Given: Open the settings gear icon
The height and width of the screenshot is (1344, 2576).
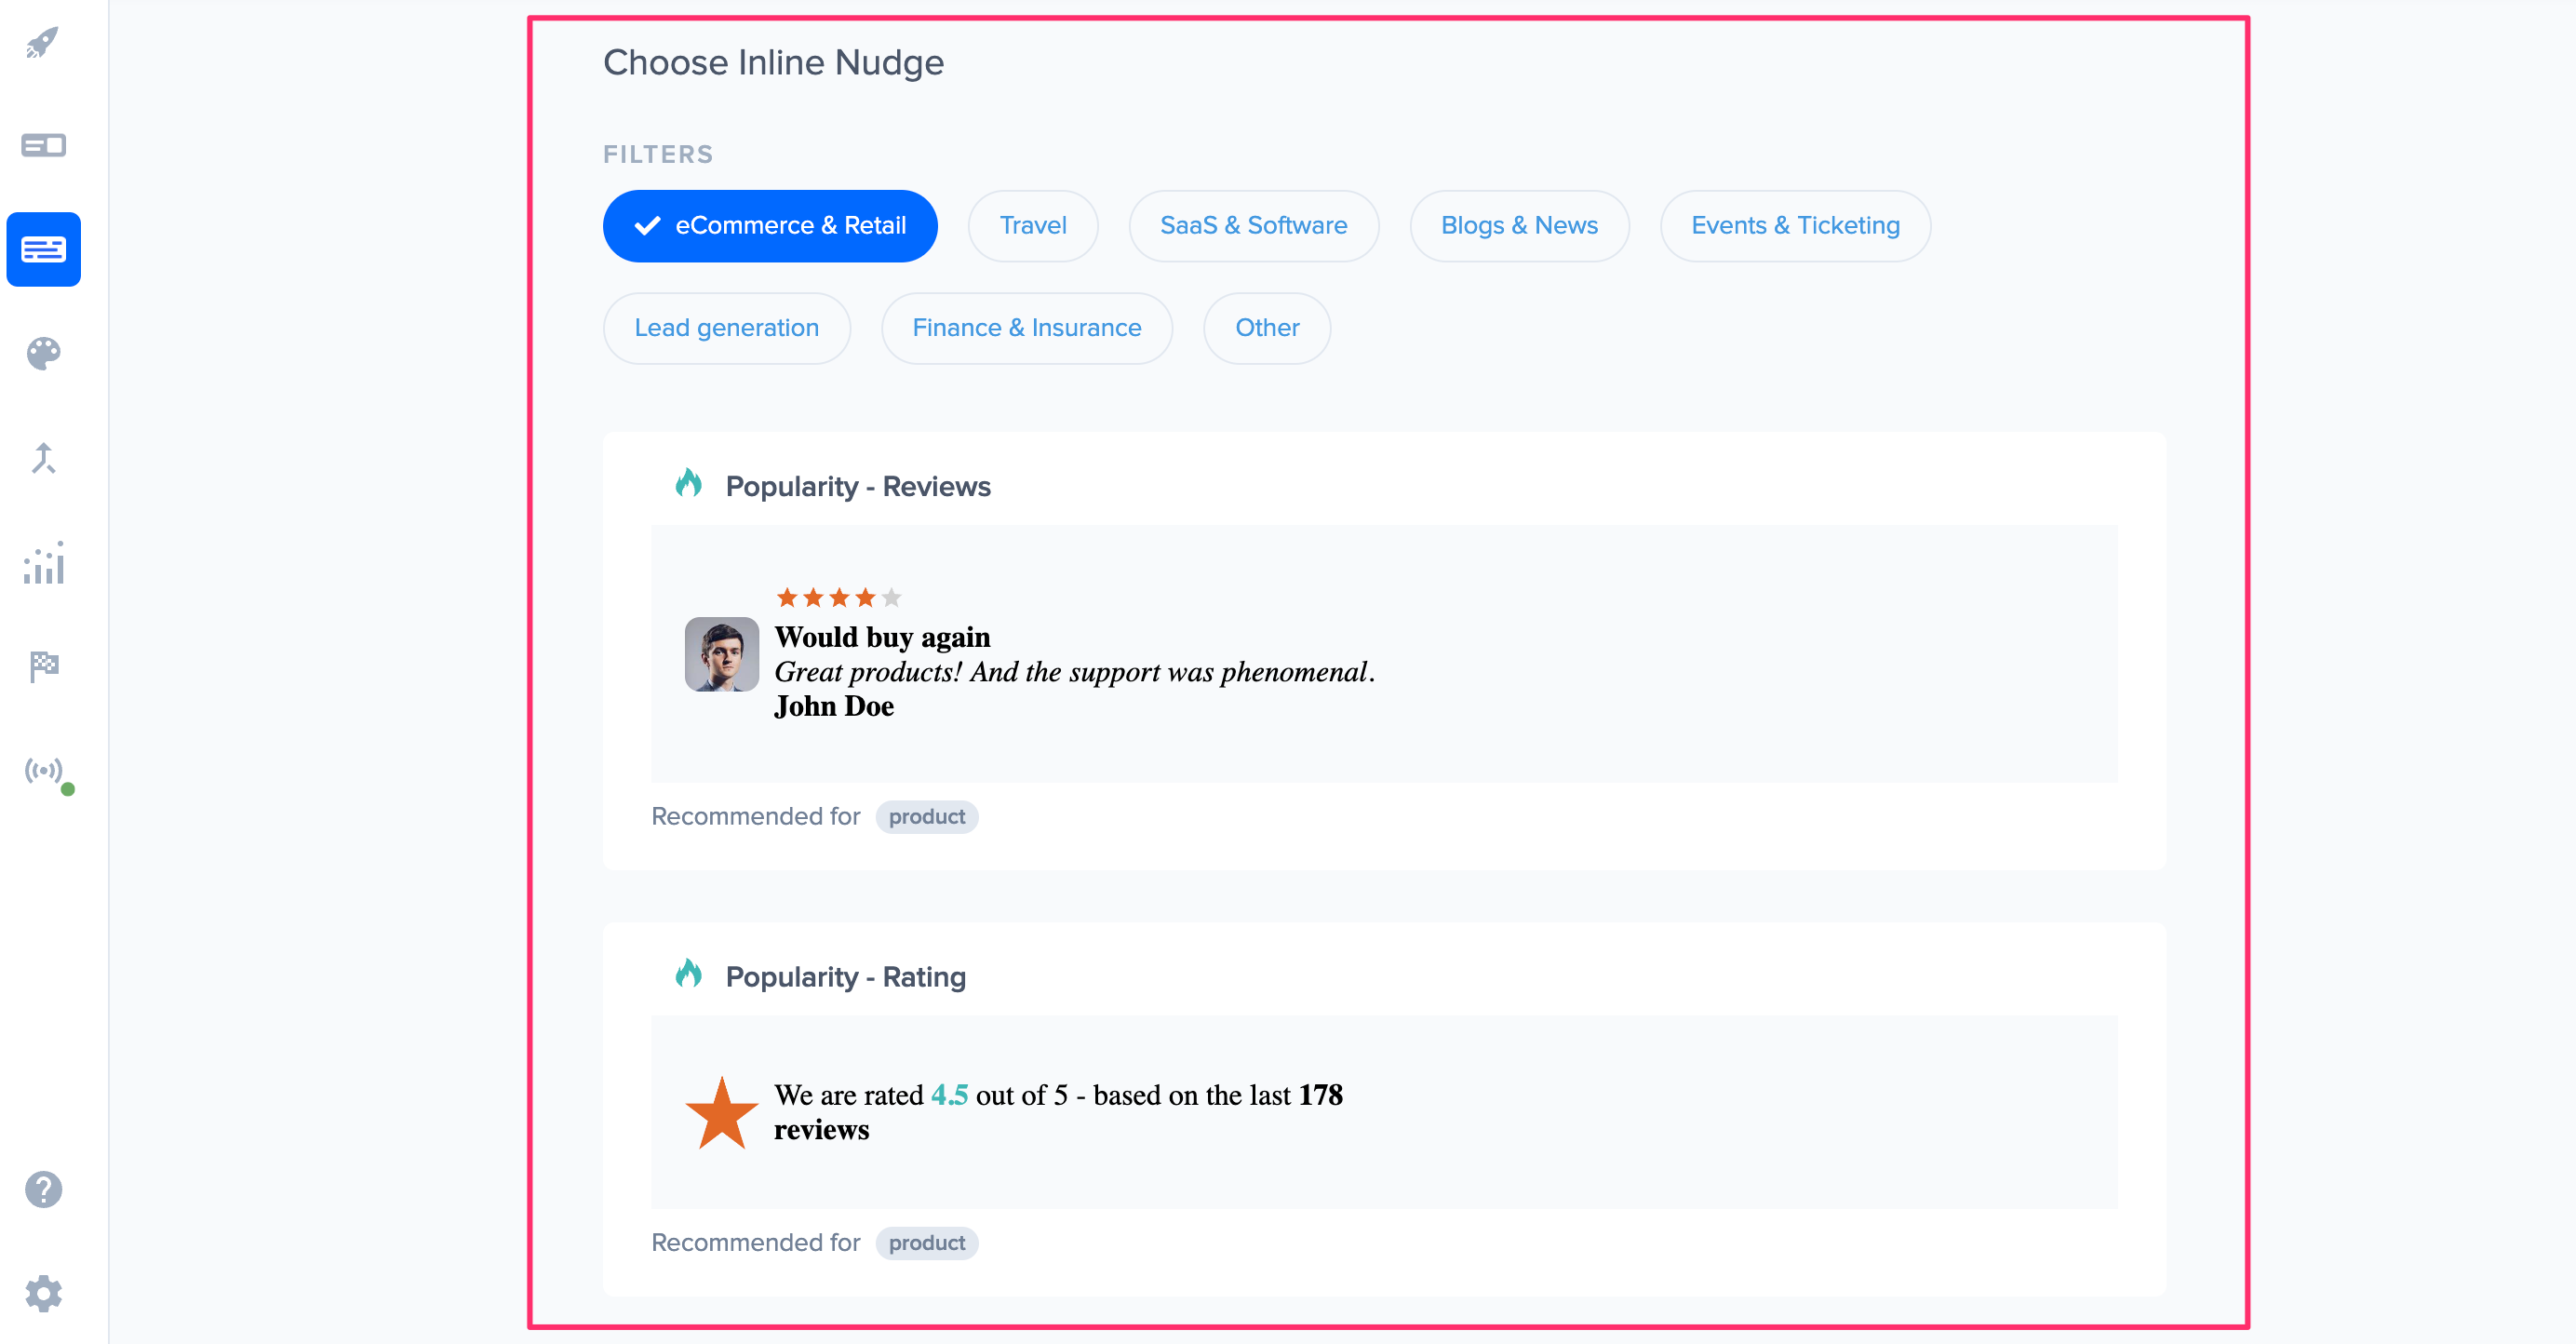Looking at the screenshot, I should tap(43, 1294).
